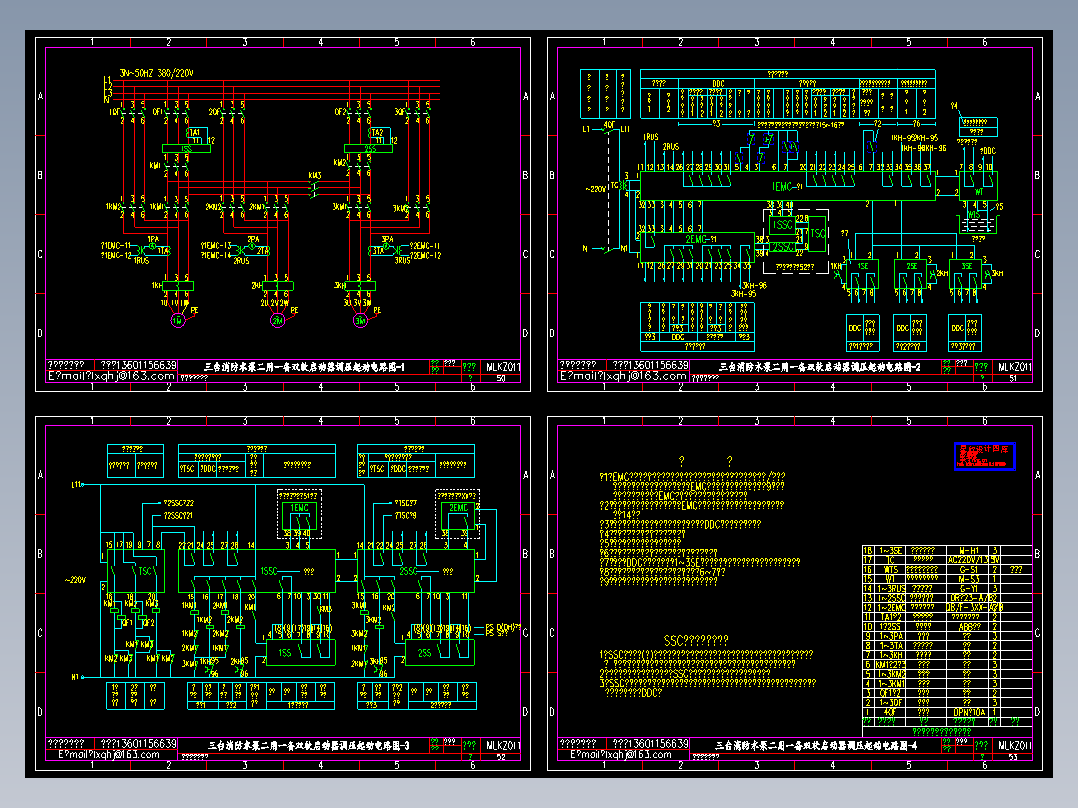Image resolution: width=1078 pixels, height=808 pixels.
Task: Open drawing sheet 1 titled 电路图-1
Action: click(x=305, y=367)
